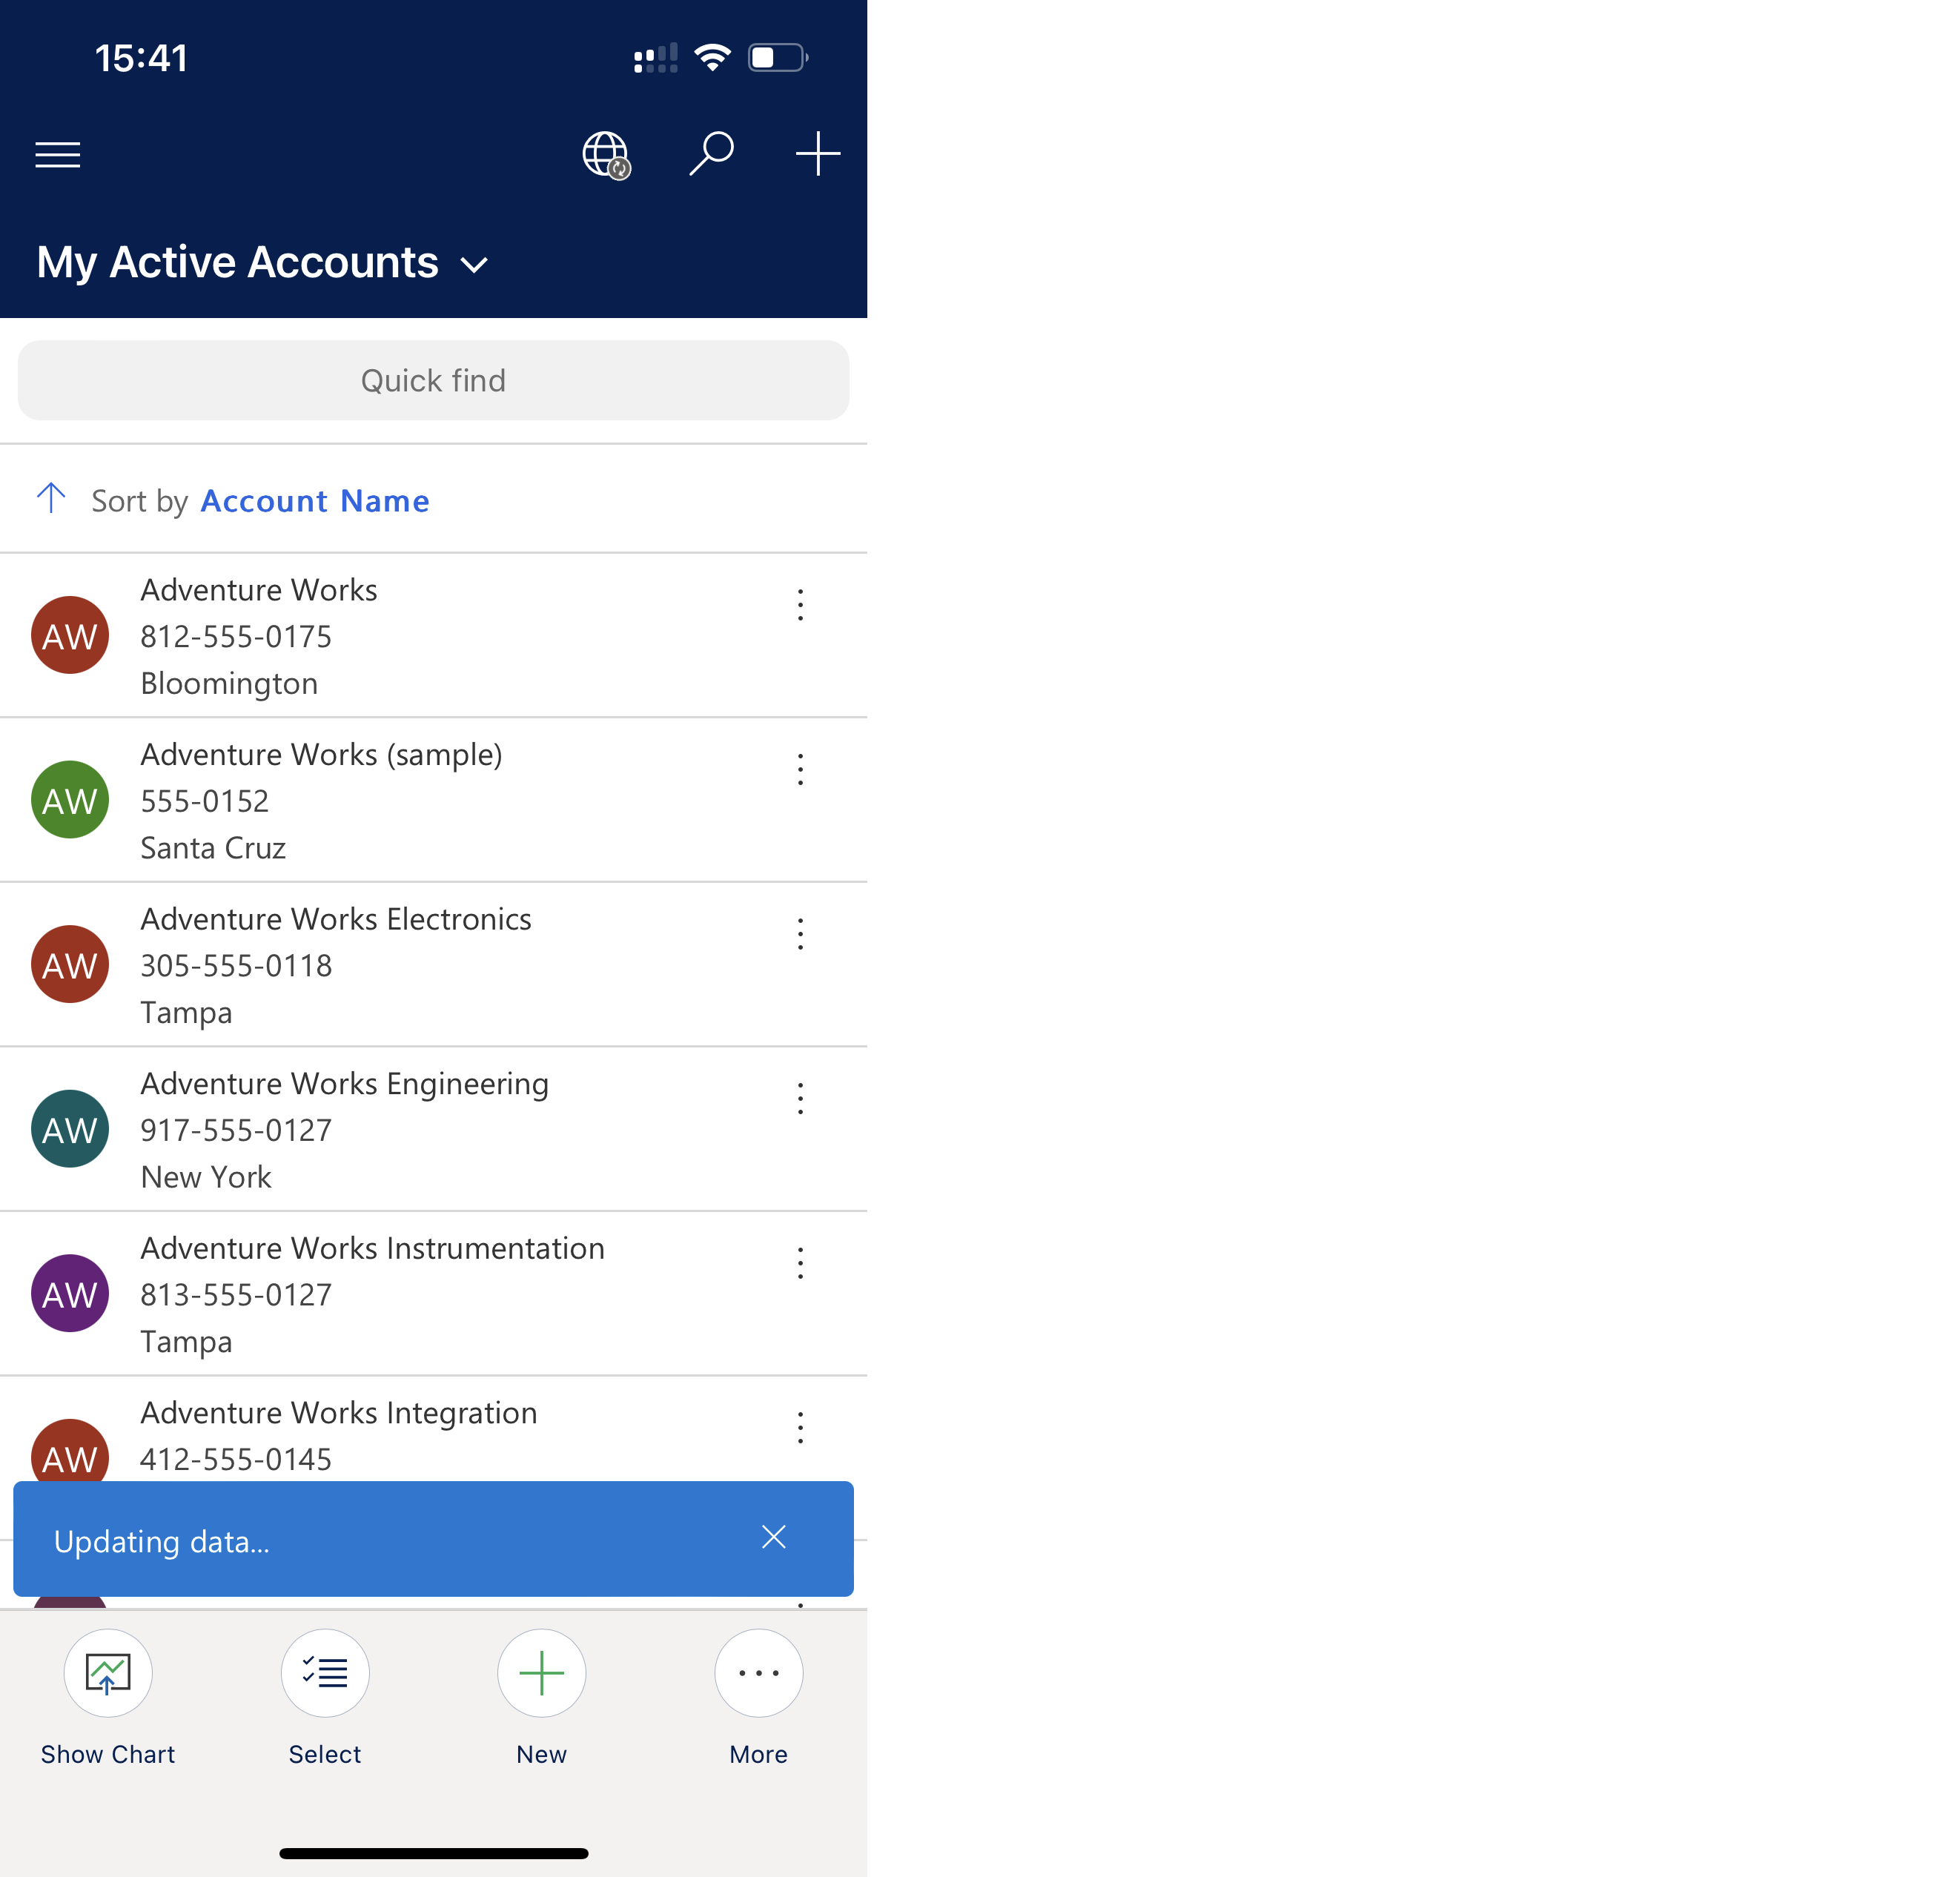Screen dimensions: 1960x1877
Task: Tap Quick find search input field
Action: coord(432,378)
